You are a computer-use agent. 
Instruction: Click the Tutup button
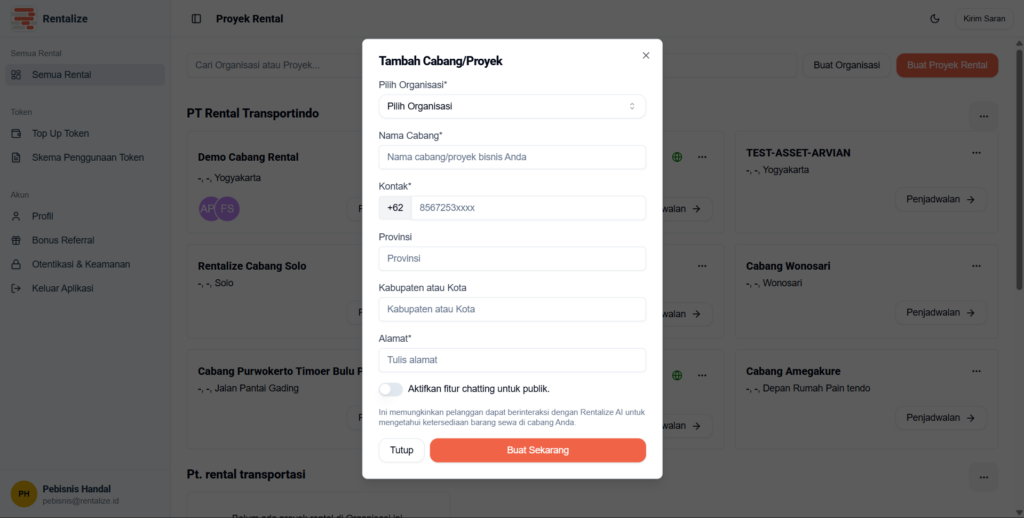click(x=401, y=450)
